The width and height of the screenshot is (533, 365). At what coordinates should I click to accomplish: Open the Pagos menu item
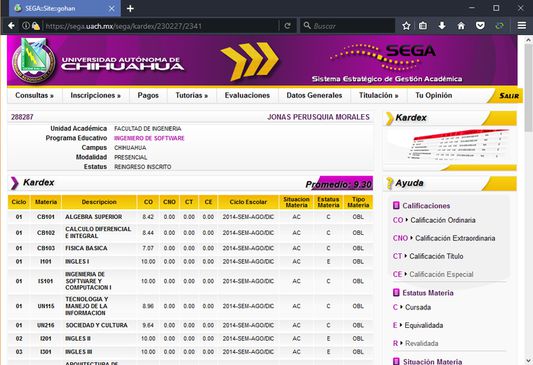click(148, 95)
